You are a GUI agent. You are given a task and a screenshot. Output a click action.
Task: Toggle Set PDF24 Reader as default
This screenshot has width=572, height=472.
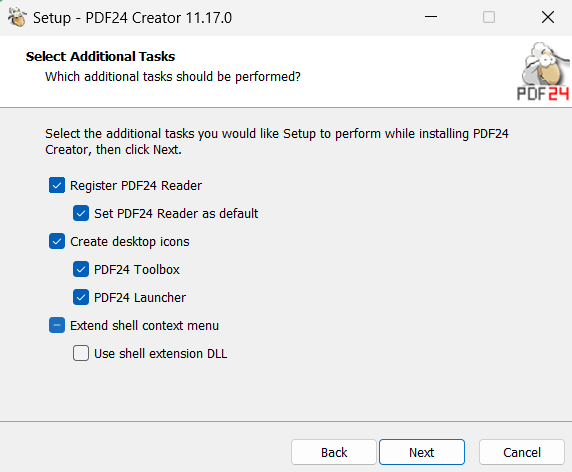click(81, 213)
